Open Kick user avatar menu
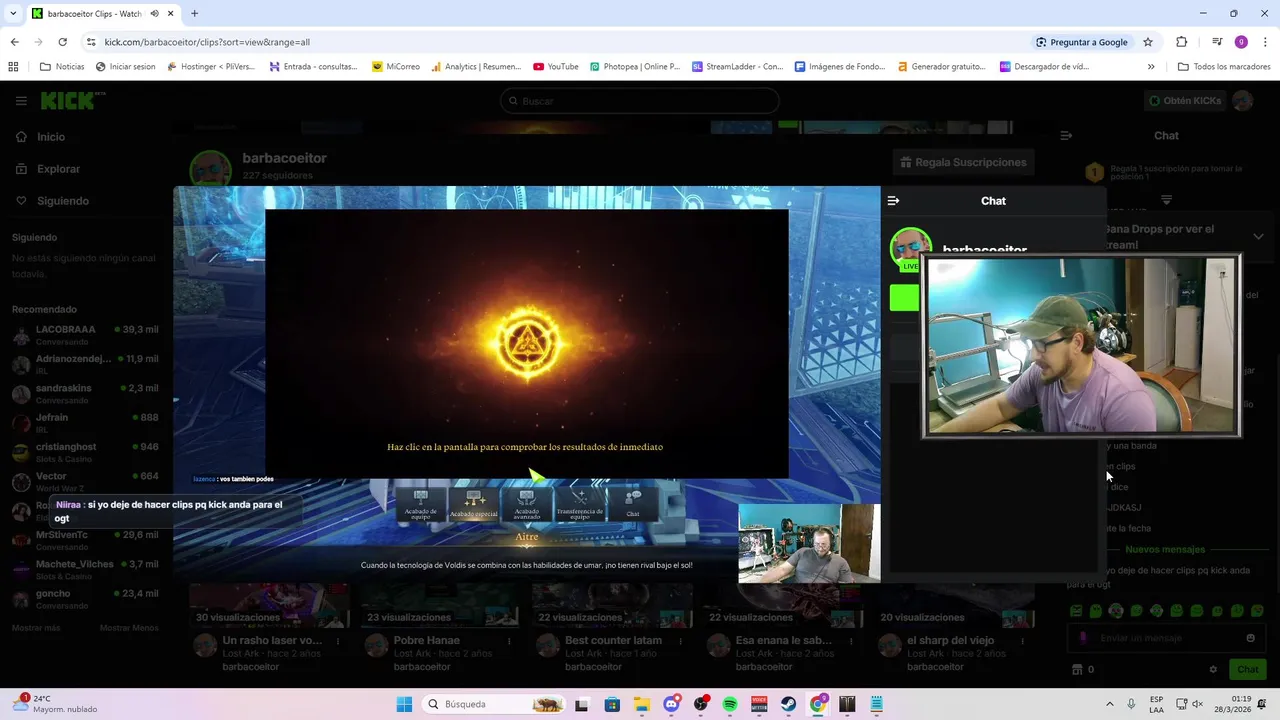The height and width of the screenshot is (720, 1280). point(1243,101)
